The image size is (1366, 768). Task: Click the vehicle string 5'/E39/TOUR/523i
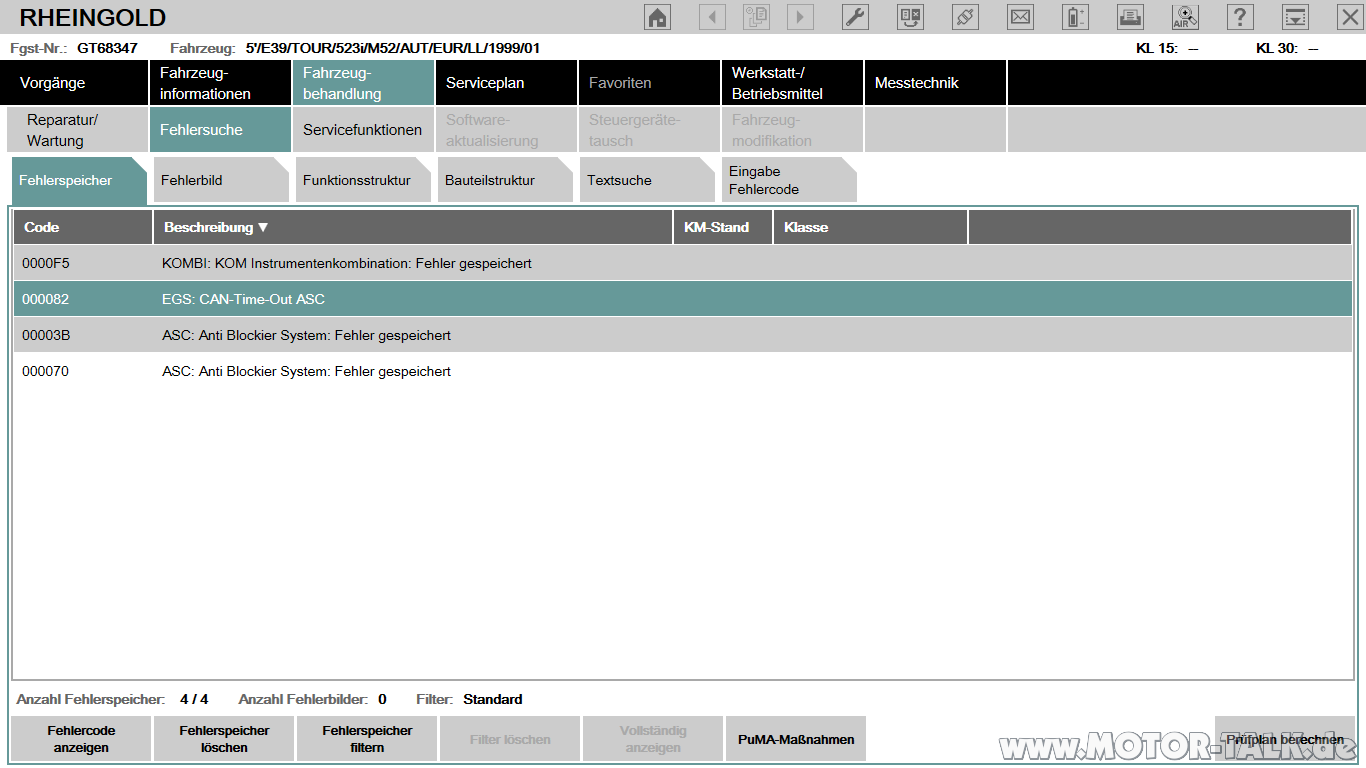(393, 48)
